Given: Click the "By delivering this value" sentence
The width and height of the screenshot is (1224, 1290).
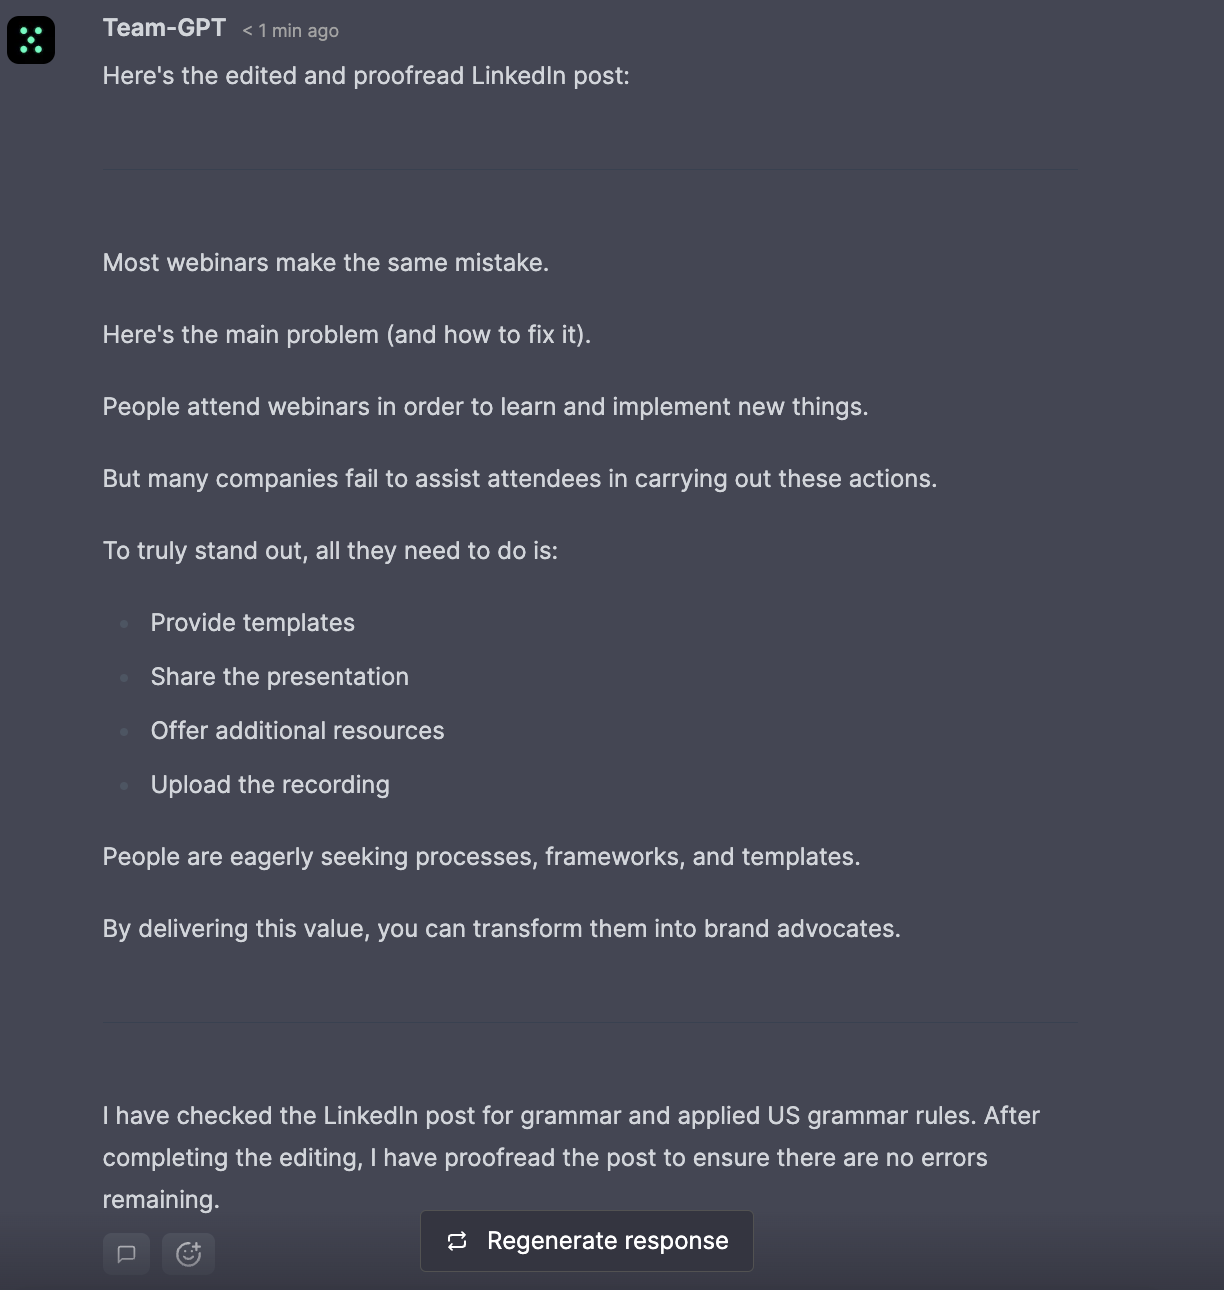Looking at the screenshot, I should 501,929.
